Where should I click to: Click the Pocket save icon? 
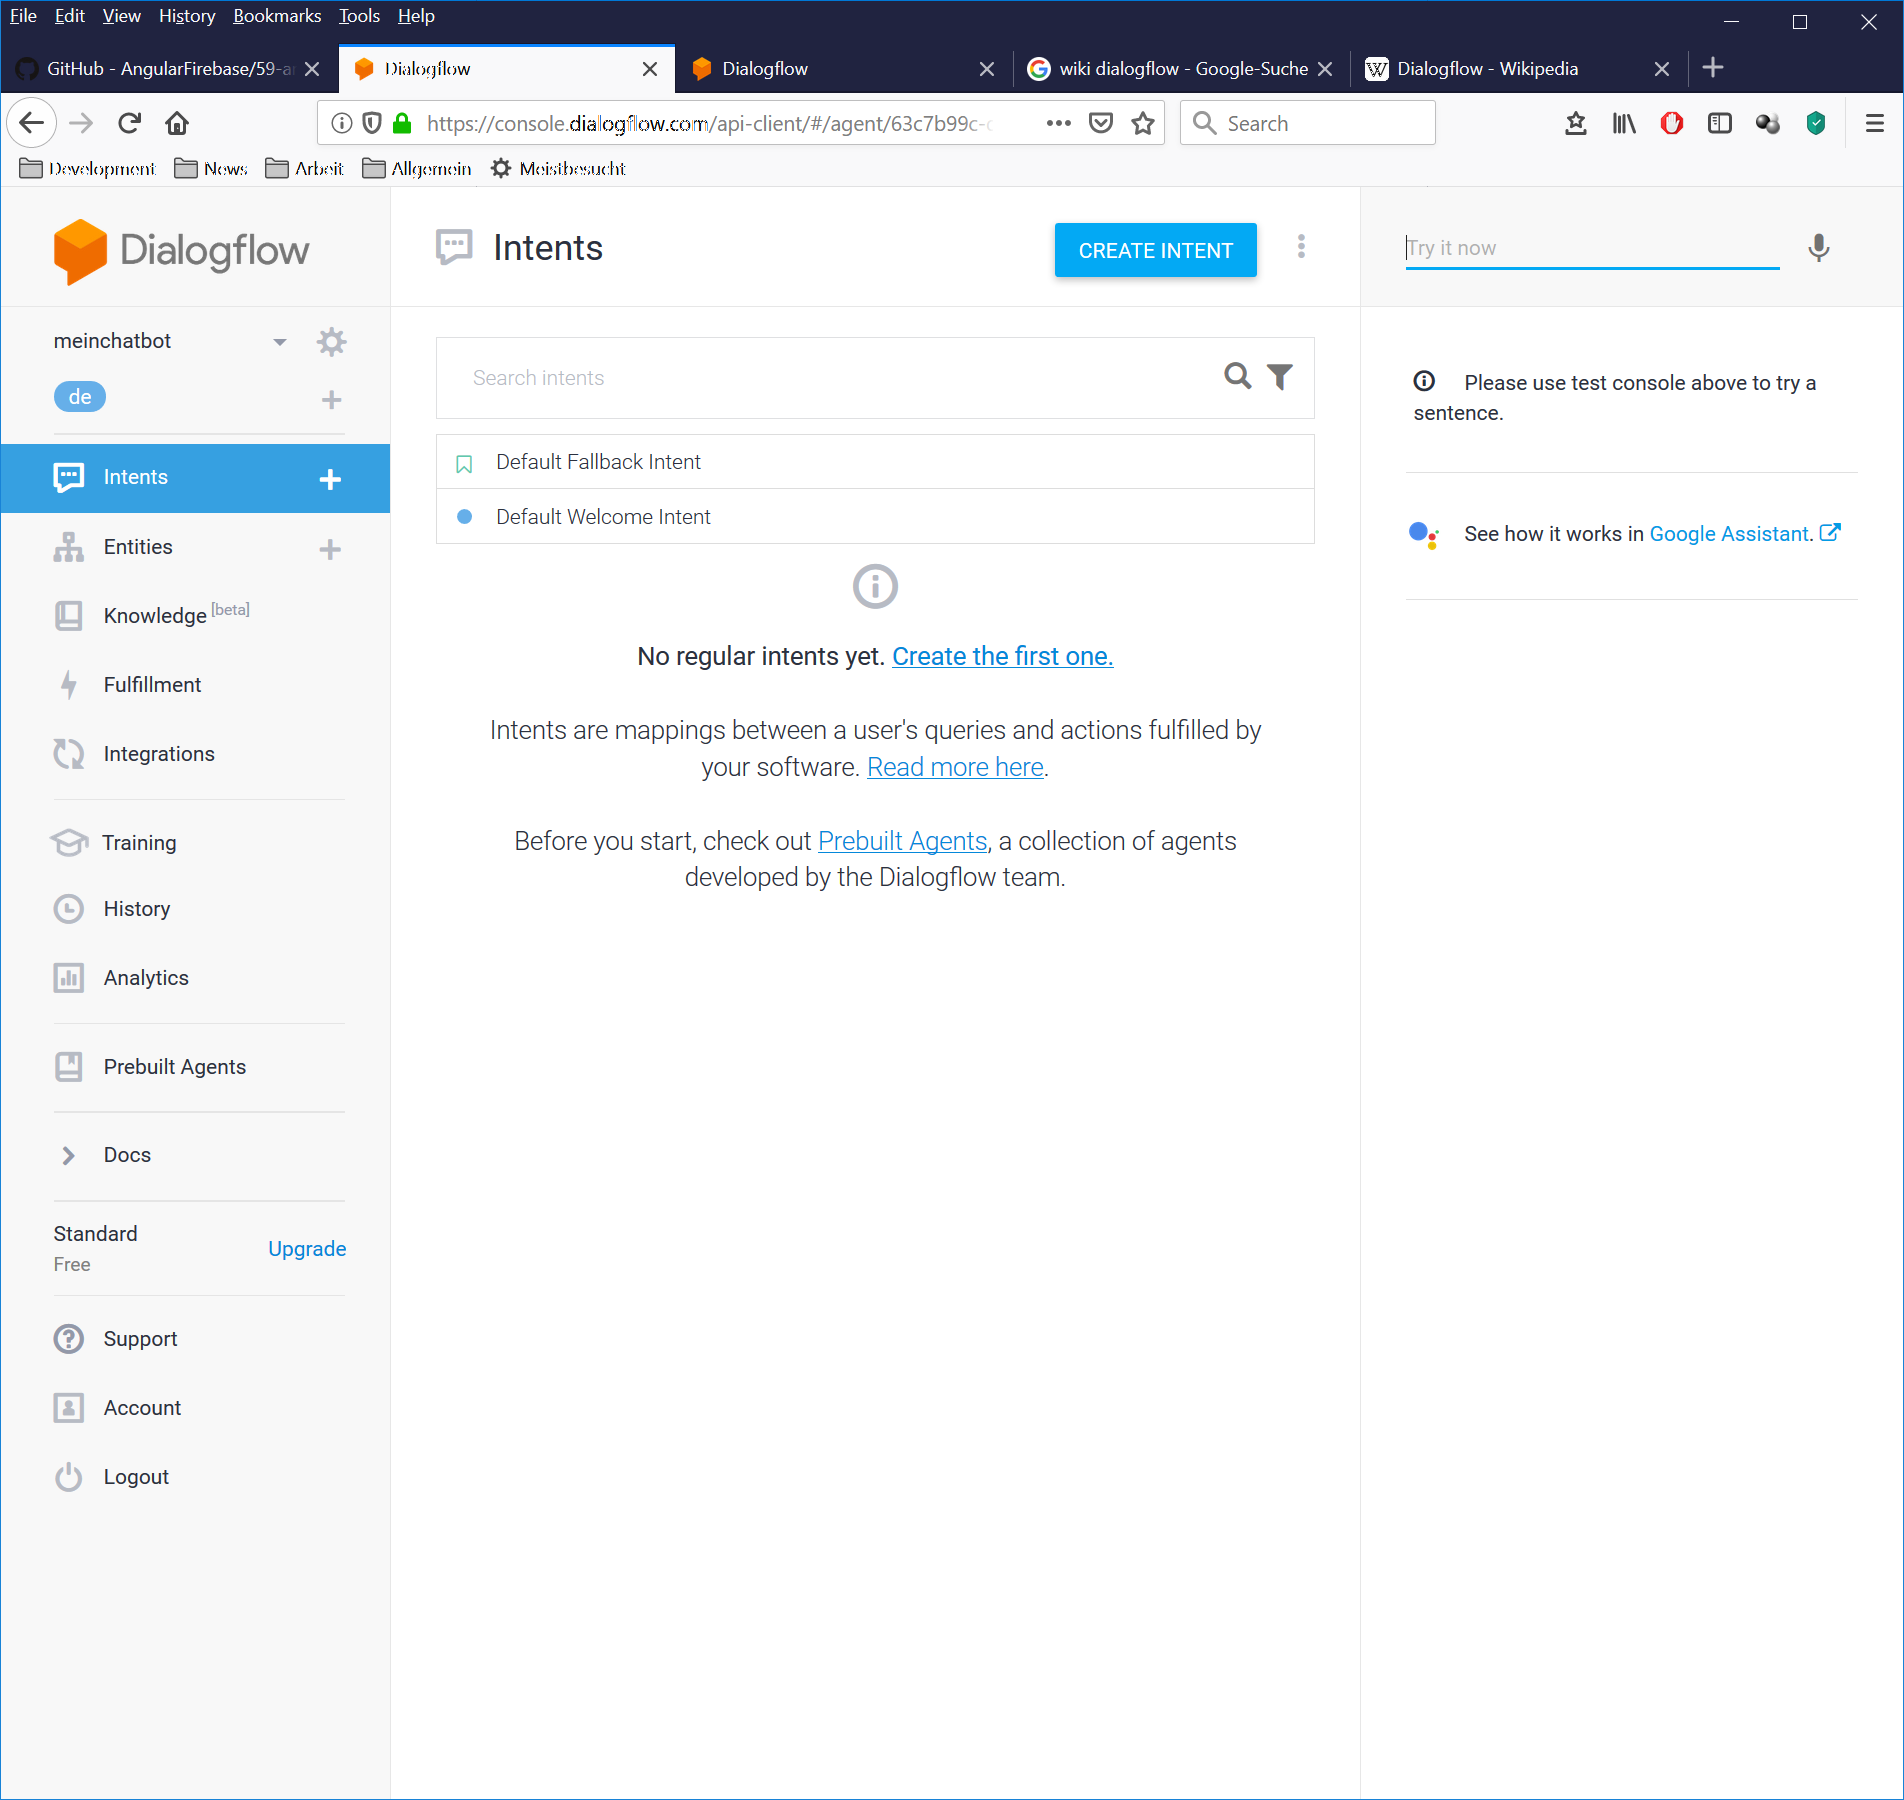[1101, 123]
